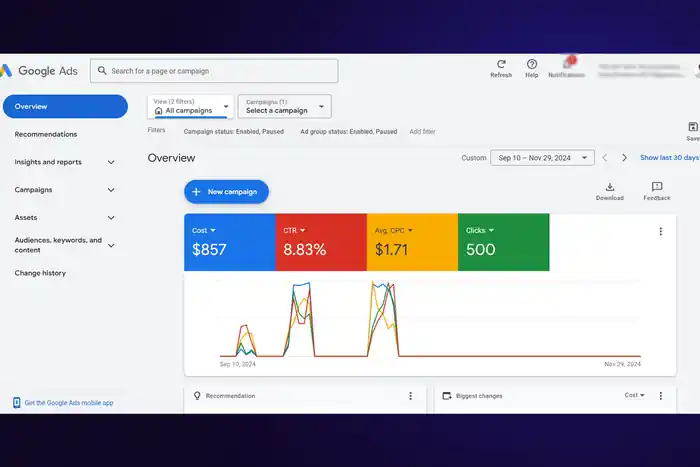Open the Cost dropdown in the Biggest changes card
The width and height of the screenshot is (700, 467).
coord(634,395)
